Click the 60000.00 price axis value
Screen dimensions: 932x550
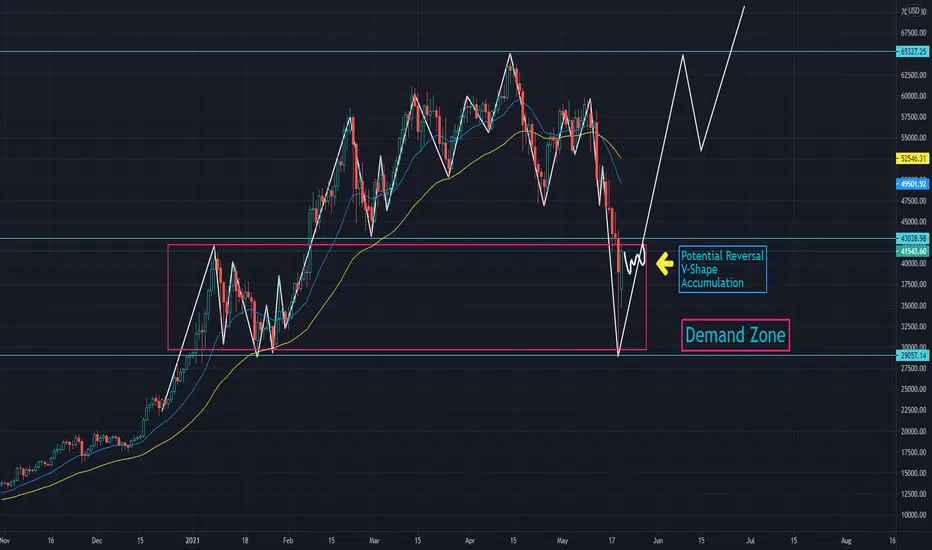(913, 96)
